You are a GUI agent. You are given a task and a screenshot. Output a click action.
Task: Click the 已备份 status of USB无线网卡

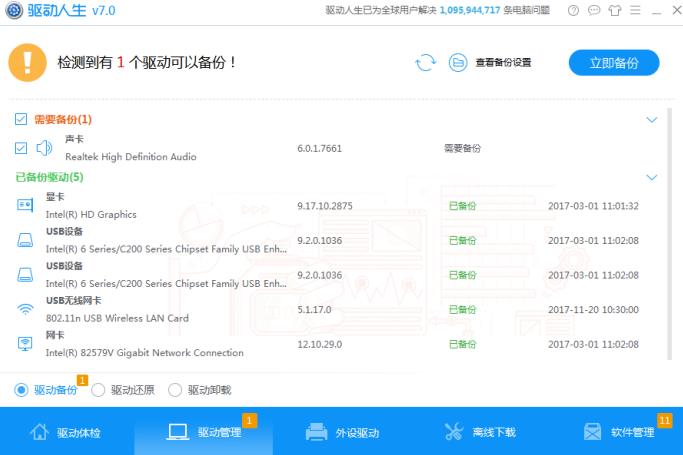tap(463, 310)
